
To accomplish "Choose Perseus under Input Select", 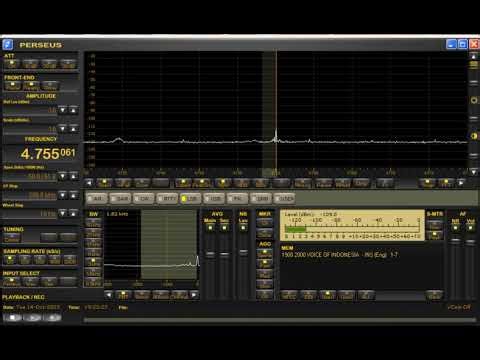I will [x=12, y=282].
